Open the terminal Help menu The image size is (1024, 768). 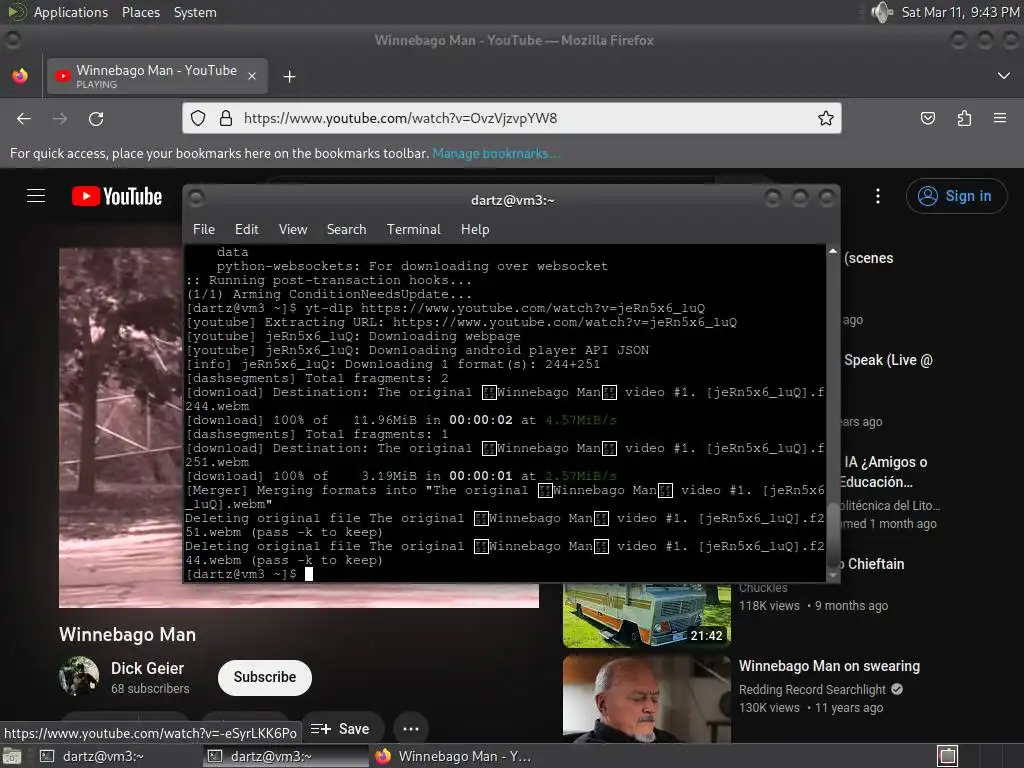(x=475, y=229)
